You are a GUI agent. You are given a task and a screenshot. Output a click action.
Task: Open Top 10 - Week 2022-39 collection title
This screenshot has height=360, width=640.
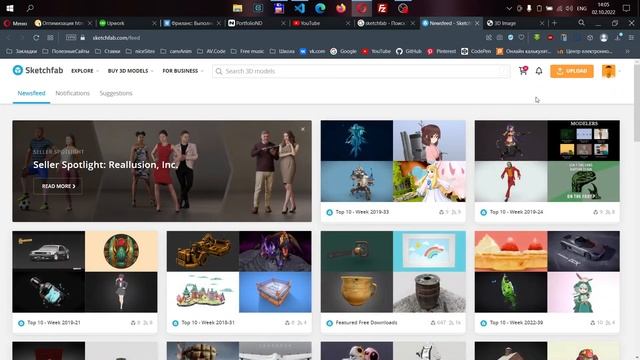[516, 323]
